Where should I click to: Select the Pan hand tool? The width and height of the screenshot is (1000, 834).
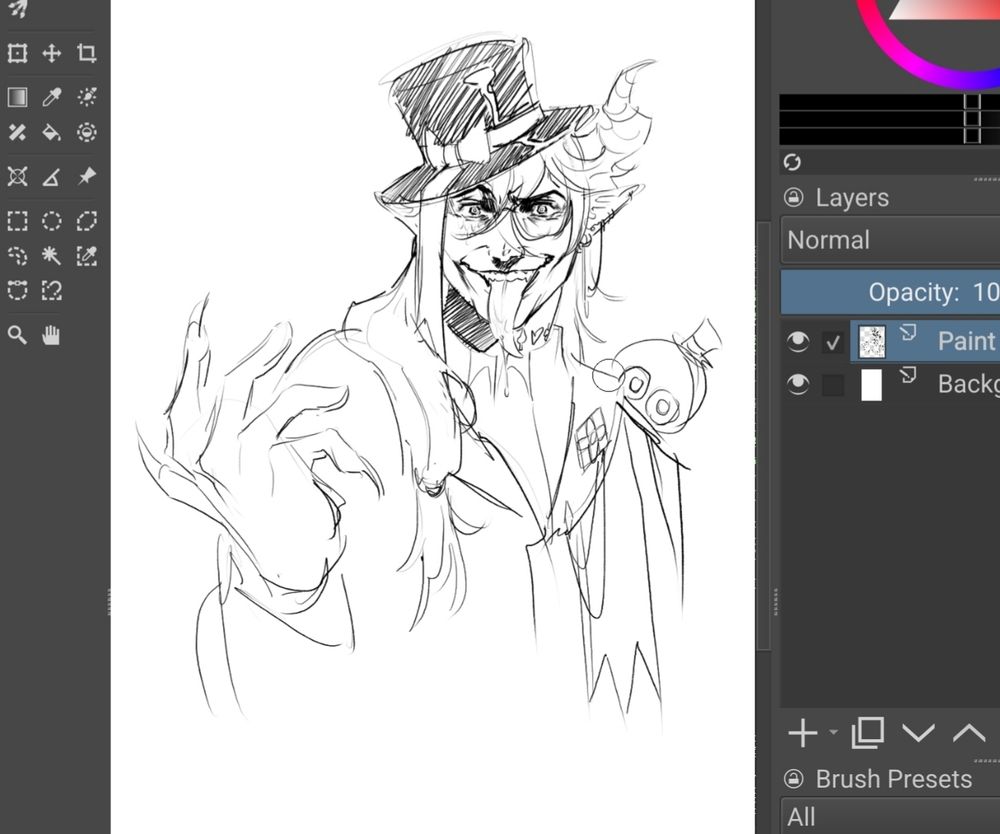coord(52,335)
